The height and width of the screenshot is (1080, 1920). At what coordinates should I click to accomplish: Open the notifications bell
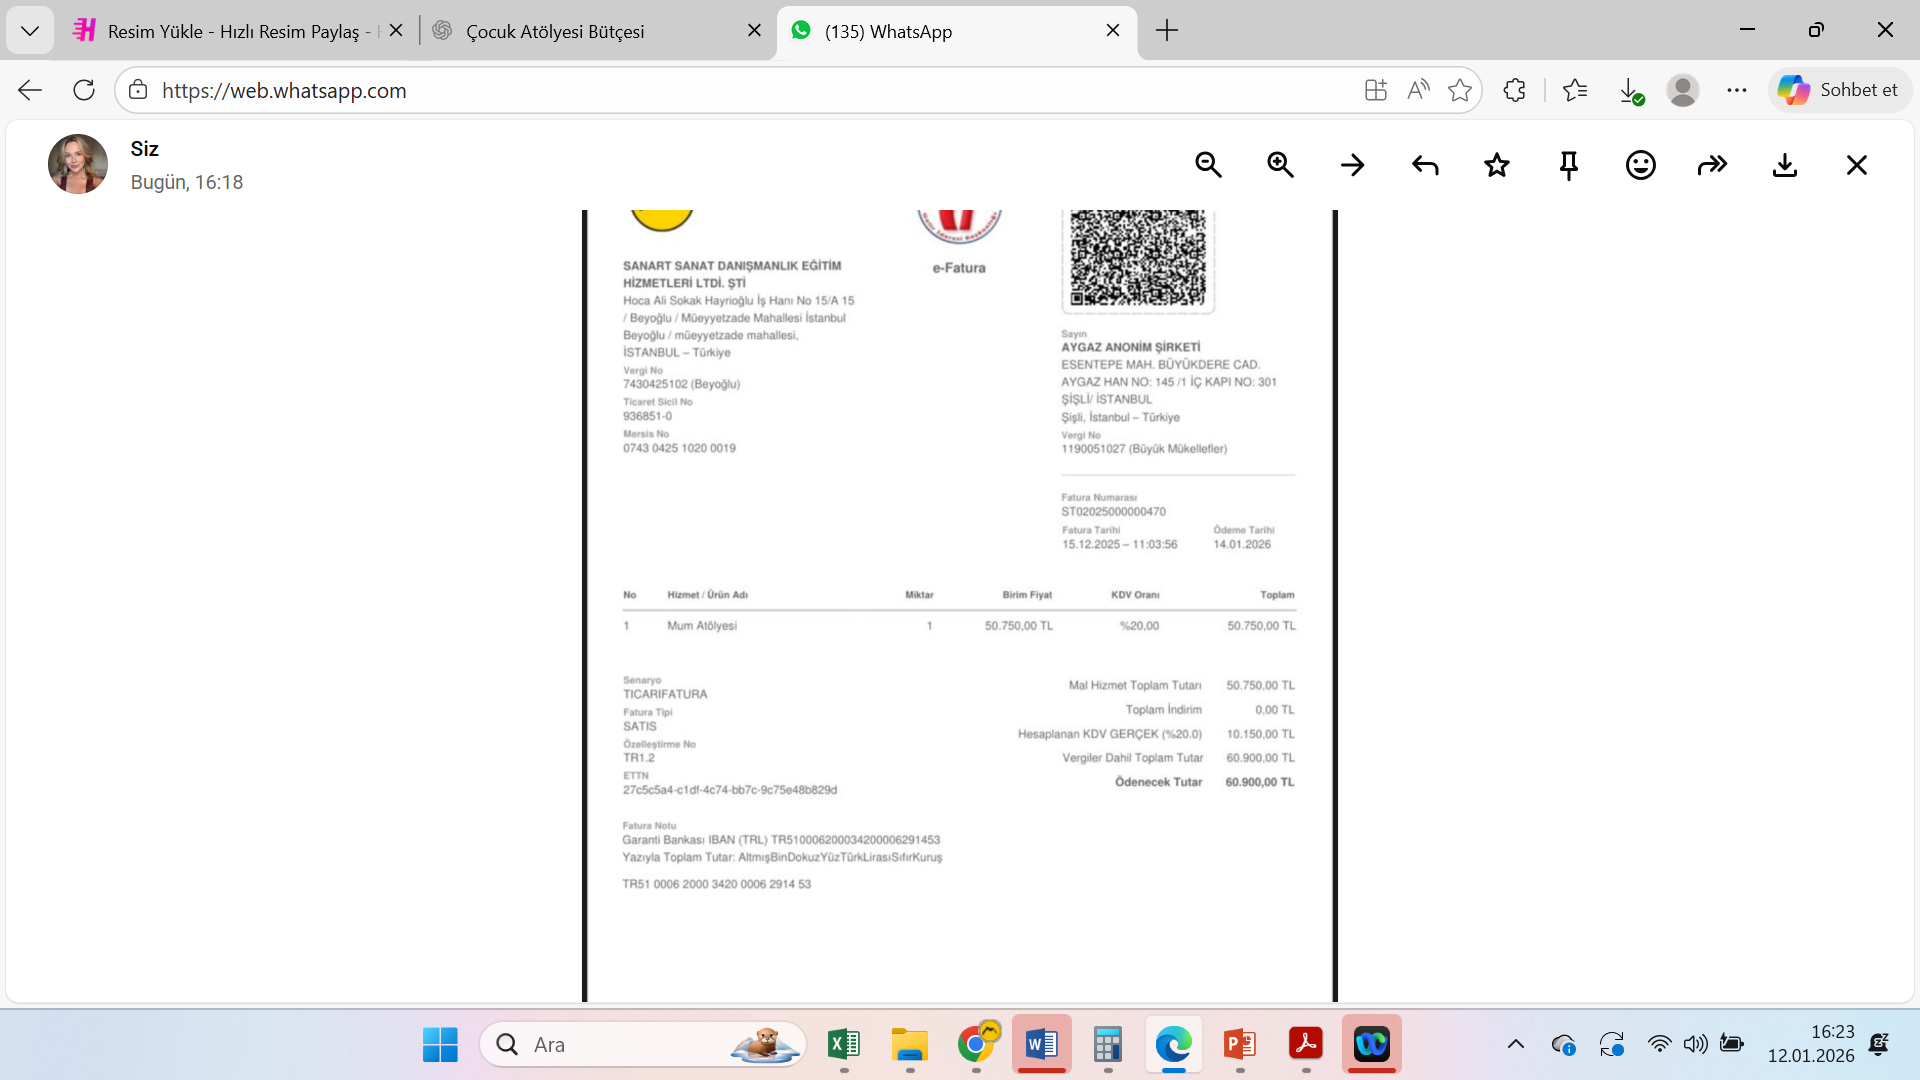click(1879, 1044)
